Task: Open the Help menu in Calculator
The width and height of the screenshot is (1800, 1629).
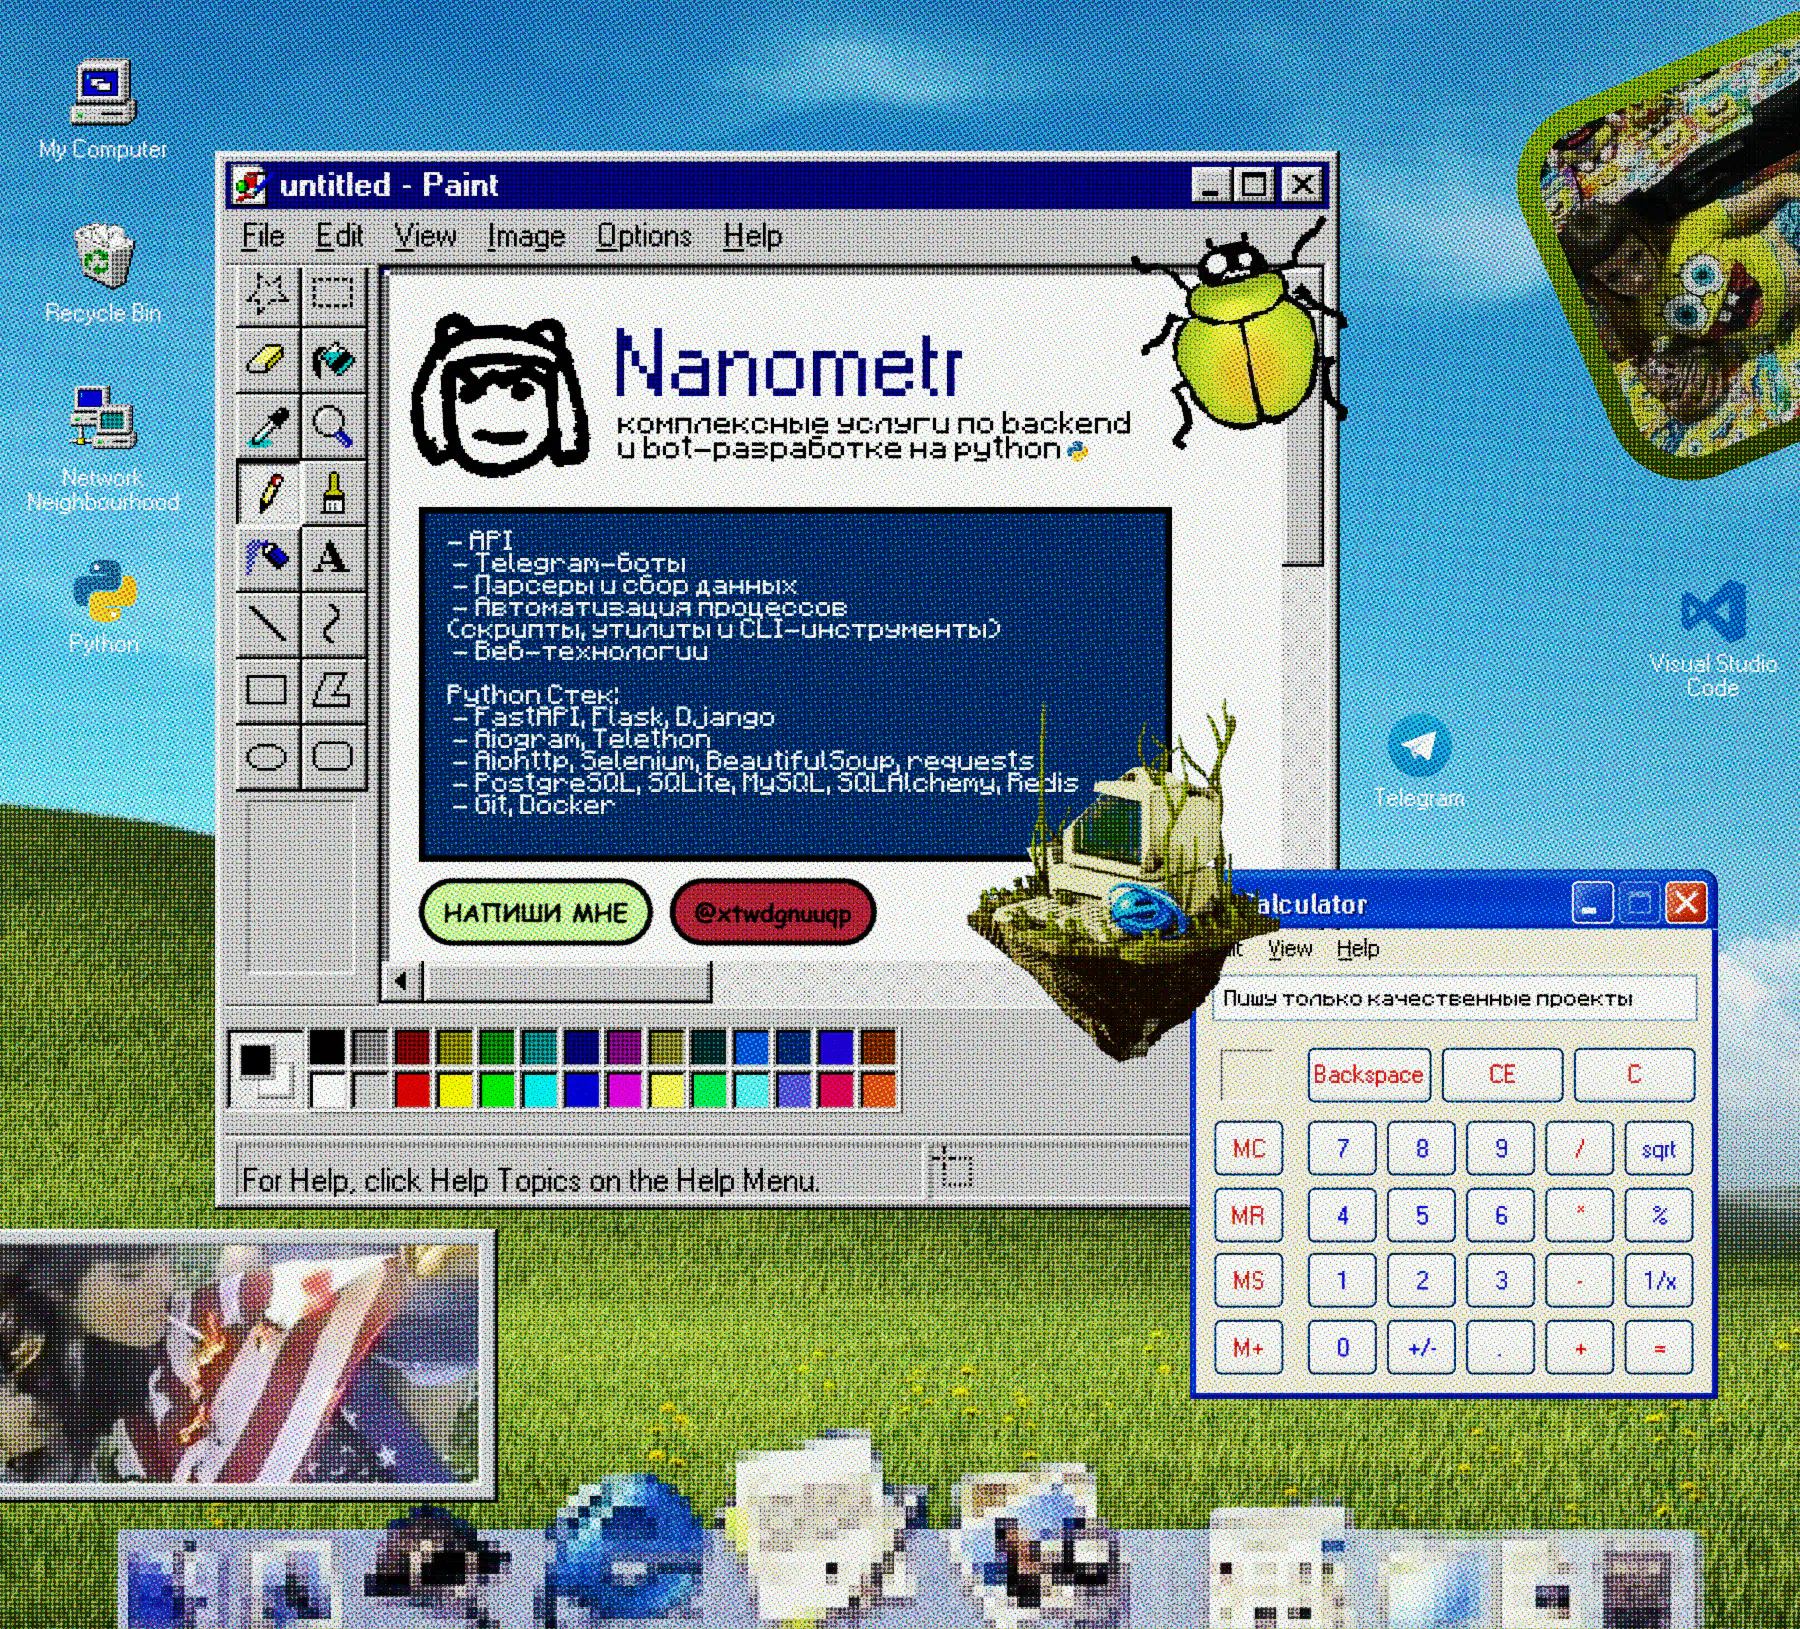Action: point(1357,948)
